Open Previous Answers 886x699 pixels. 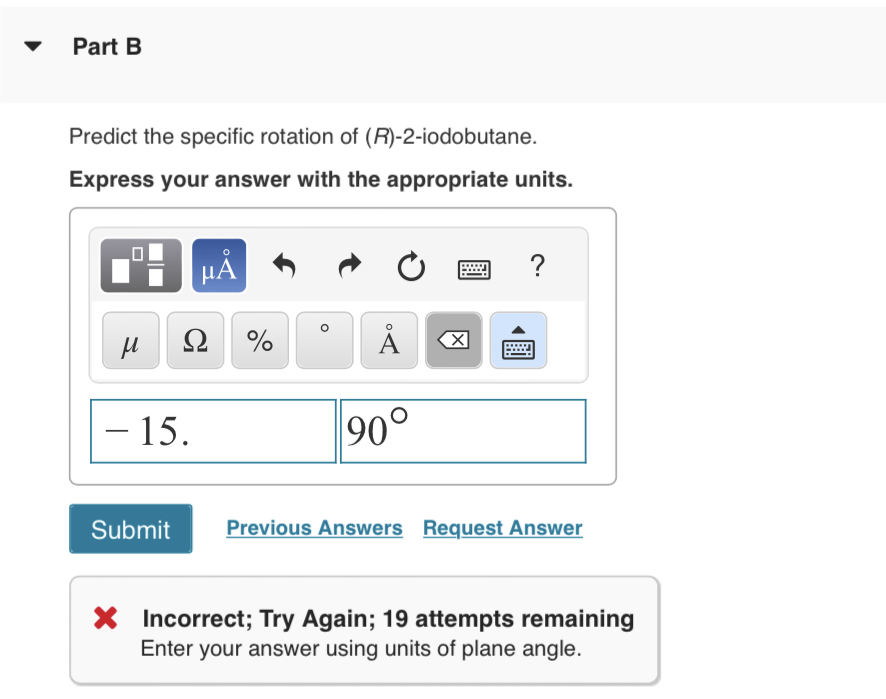coord(313,528)
